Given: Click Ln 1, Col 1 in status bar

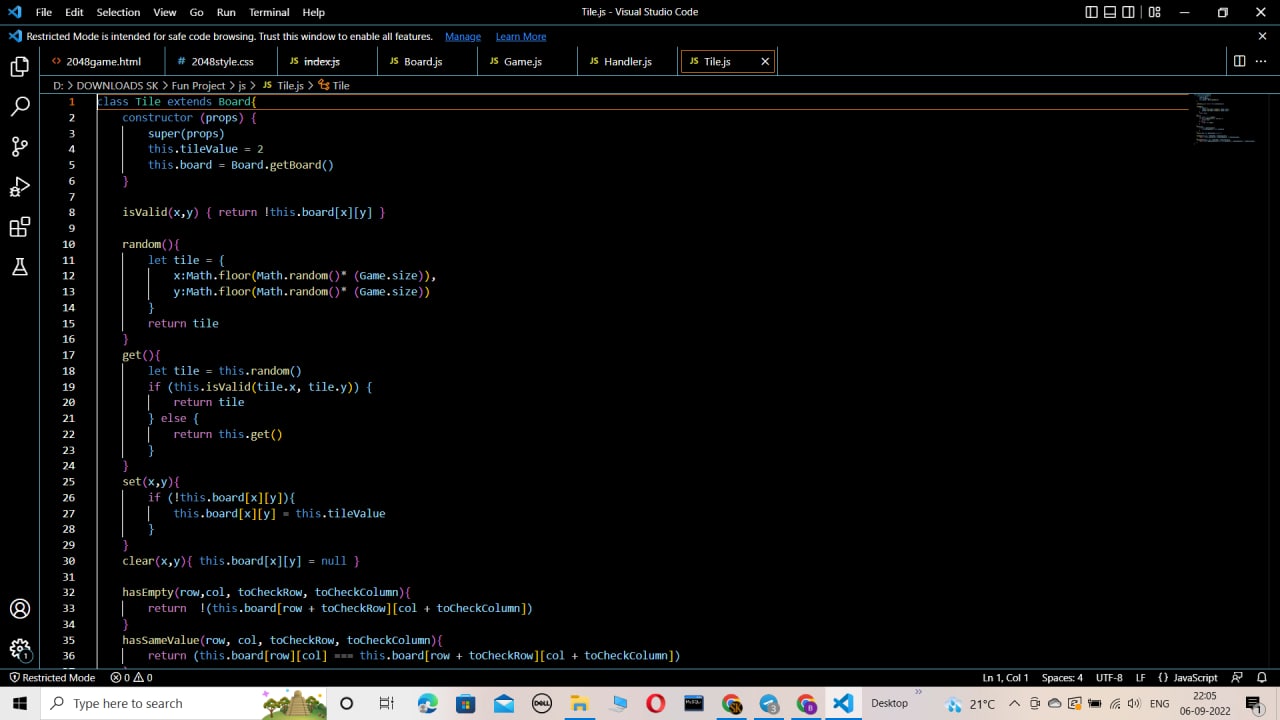Looking at the screenshot, I should [x=1005, y=677].
